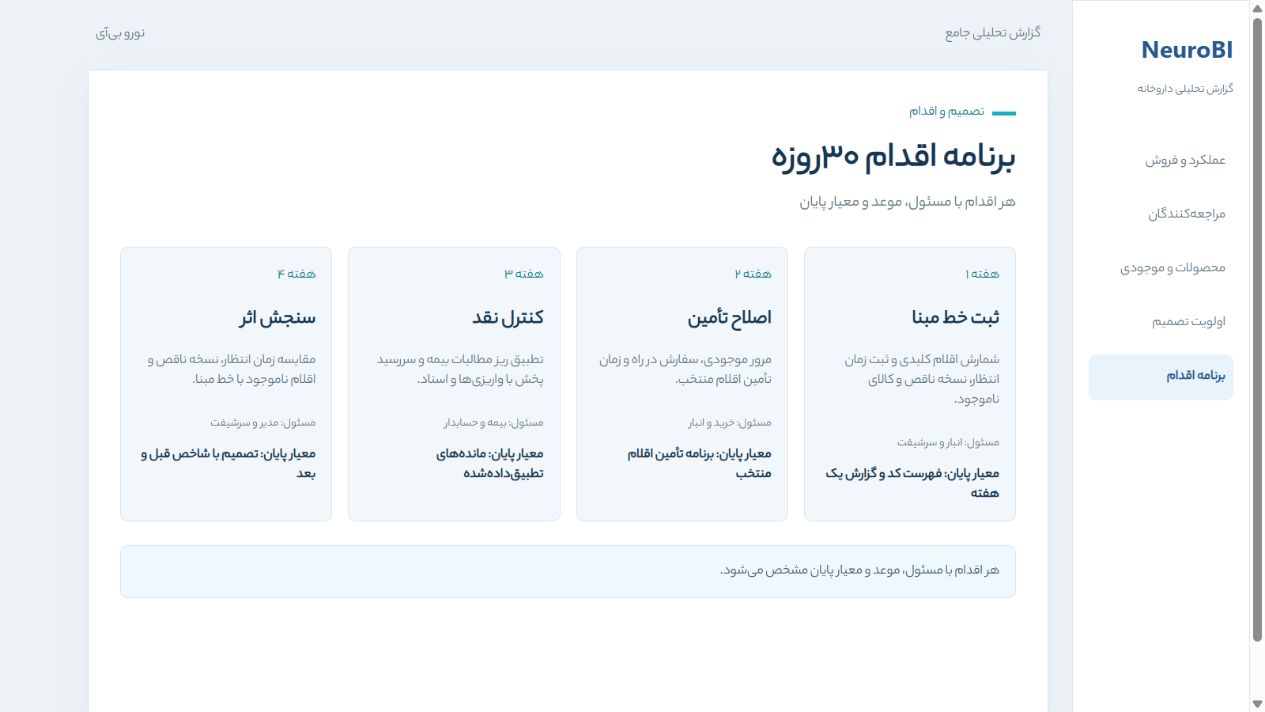Click معیار پایان: فهرست کد و گزارش
The height and width of the screenshot is (712, 1265).
coord(912,483)
